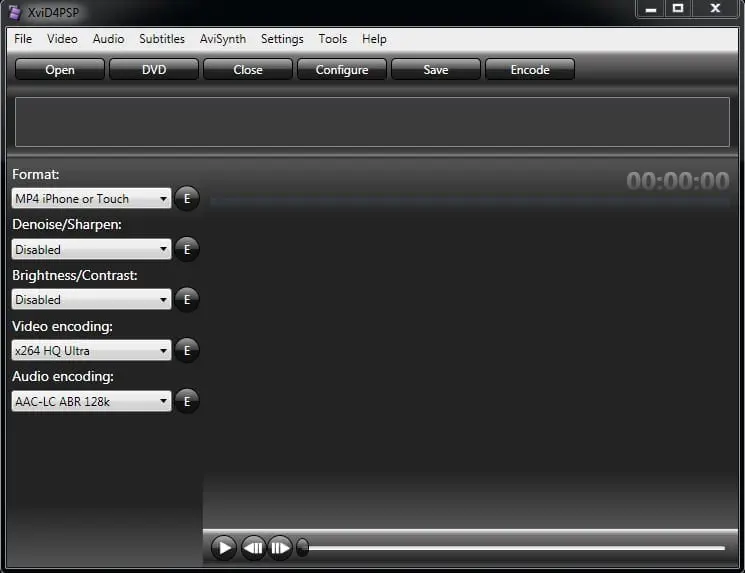Edit the Format preset with its E button
Screen dimensions: 745x573
[x=187, y=199]
